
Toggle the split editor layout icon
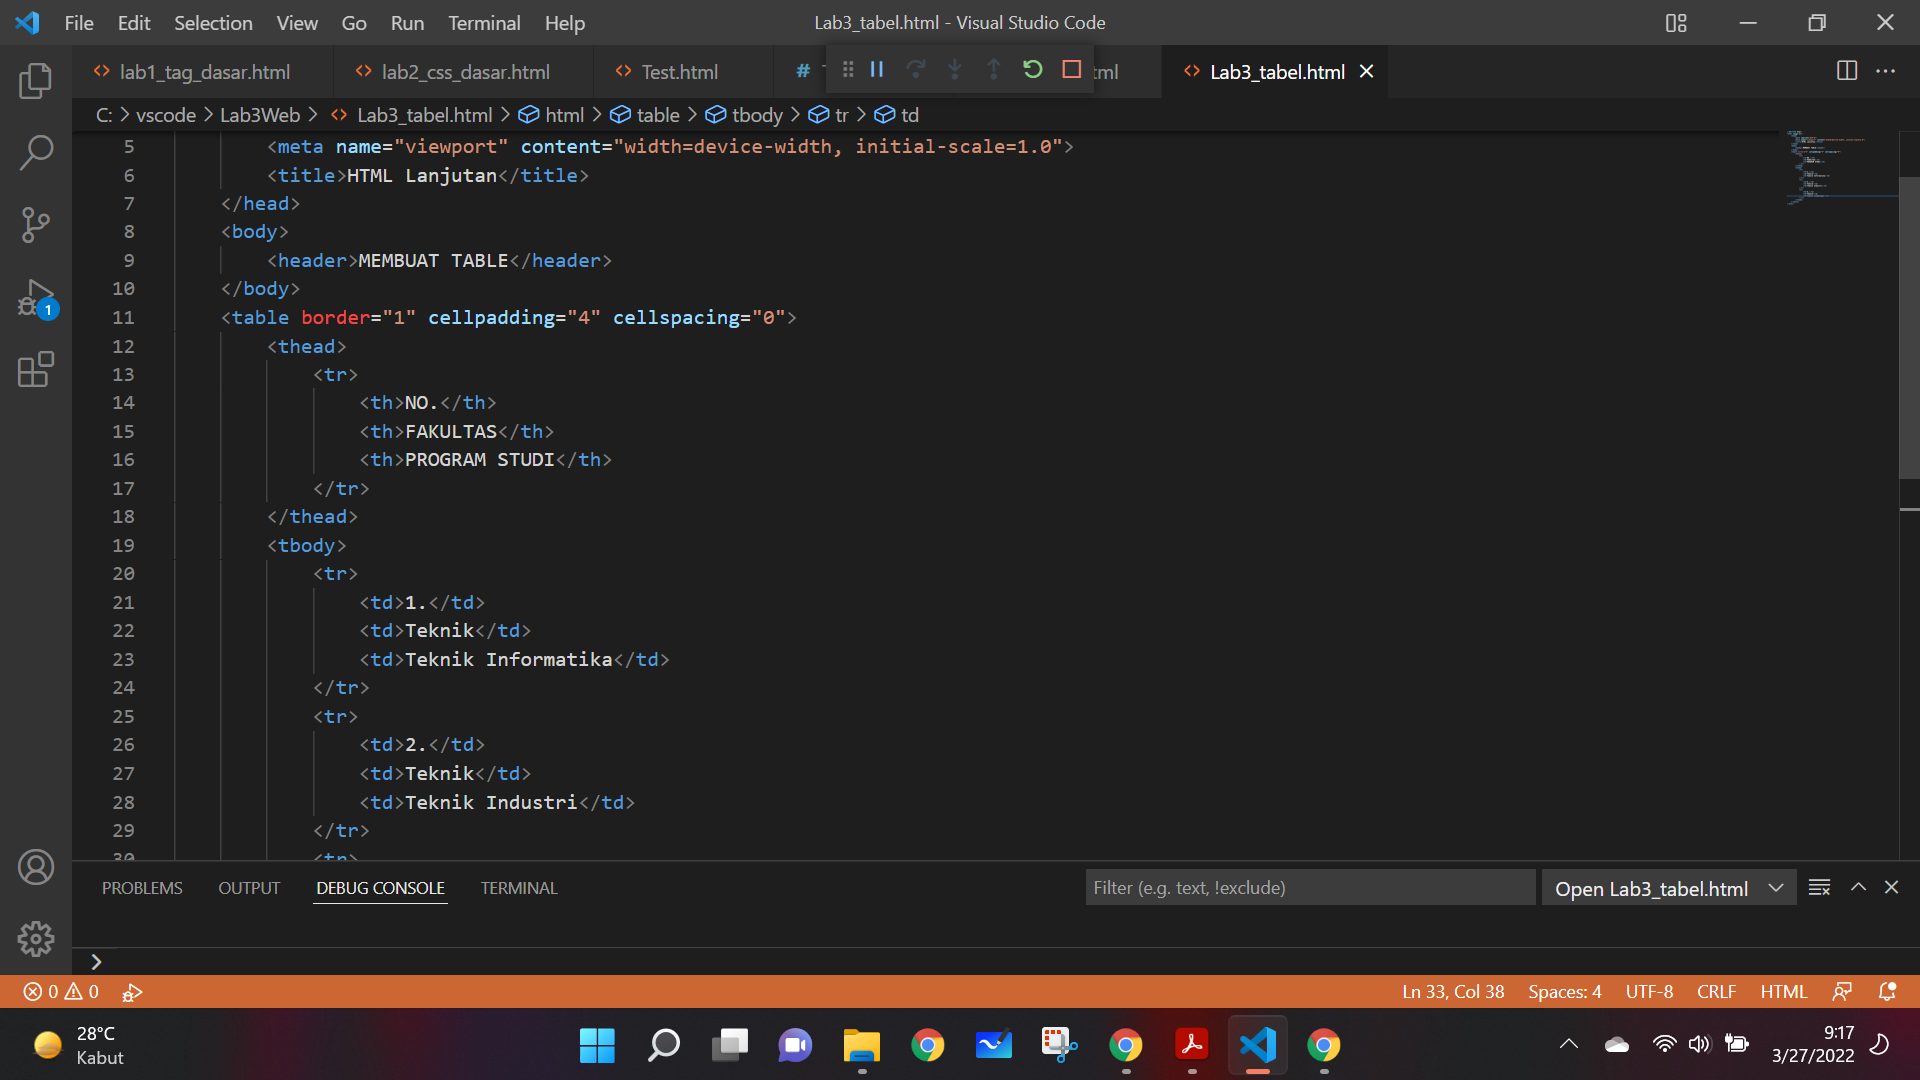pos(1845,71)
